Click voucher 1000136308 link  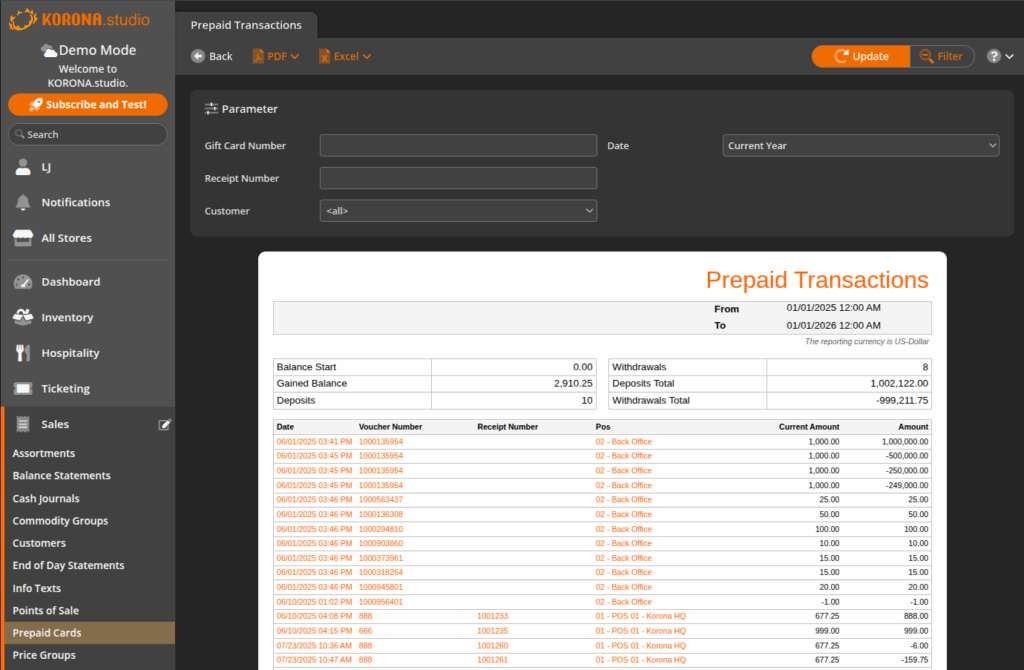pyautogui.click(x=381, y=515)
